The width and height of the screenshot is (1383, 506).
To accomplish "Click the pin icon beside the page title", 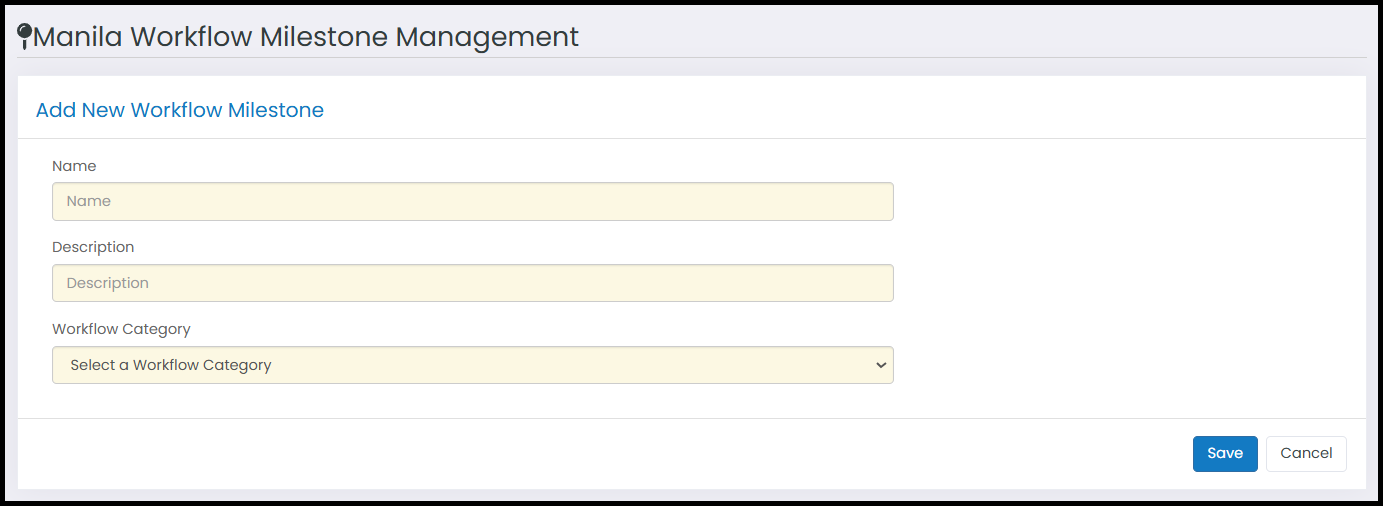I will (25, 37).
